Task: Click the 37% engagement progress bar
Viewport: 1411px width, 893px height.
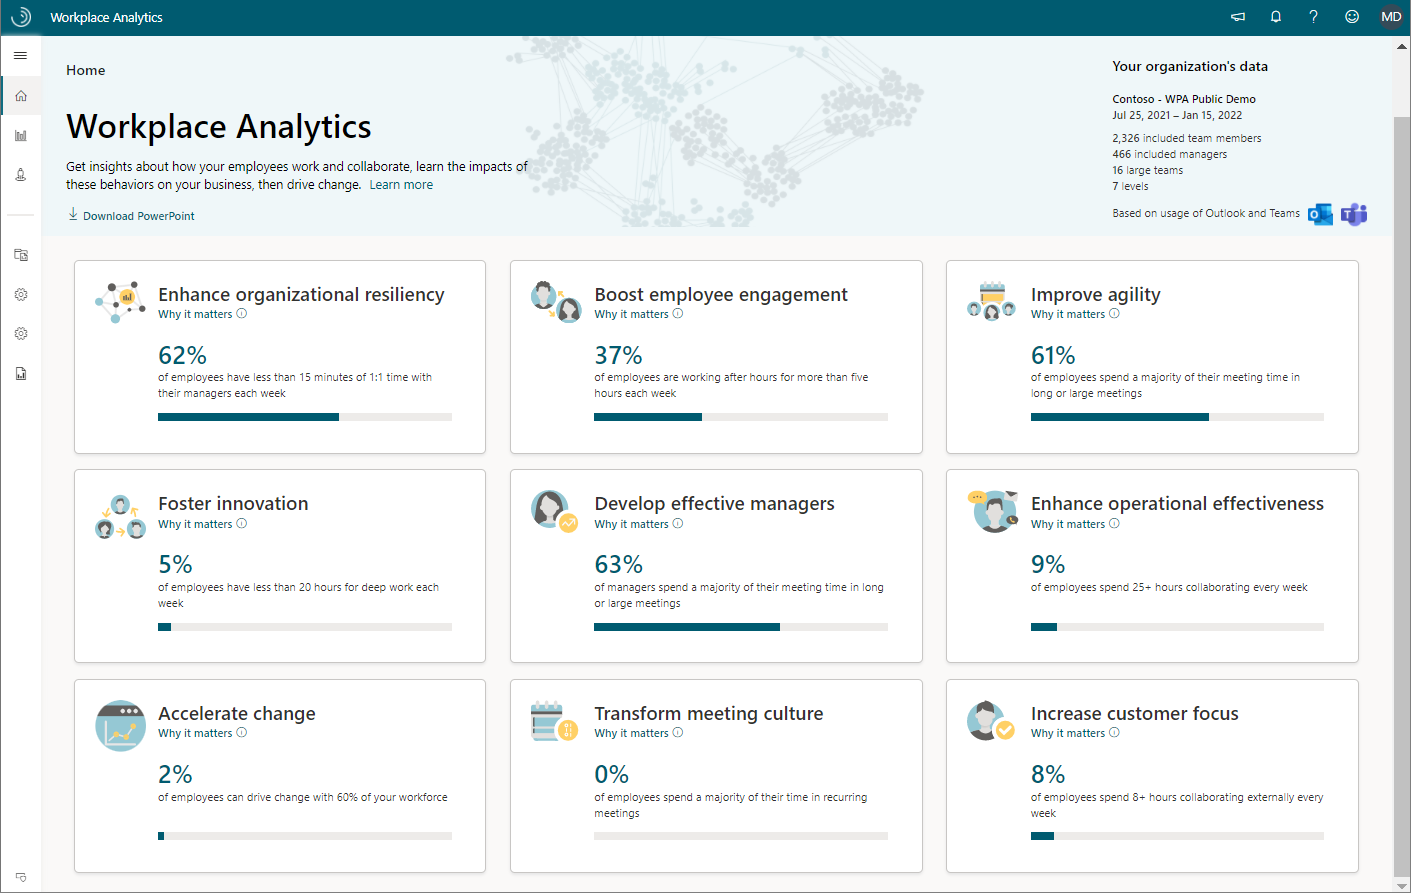Action: 741,417
